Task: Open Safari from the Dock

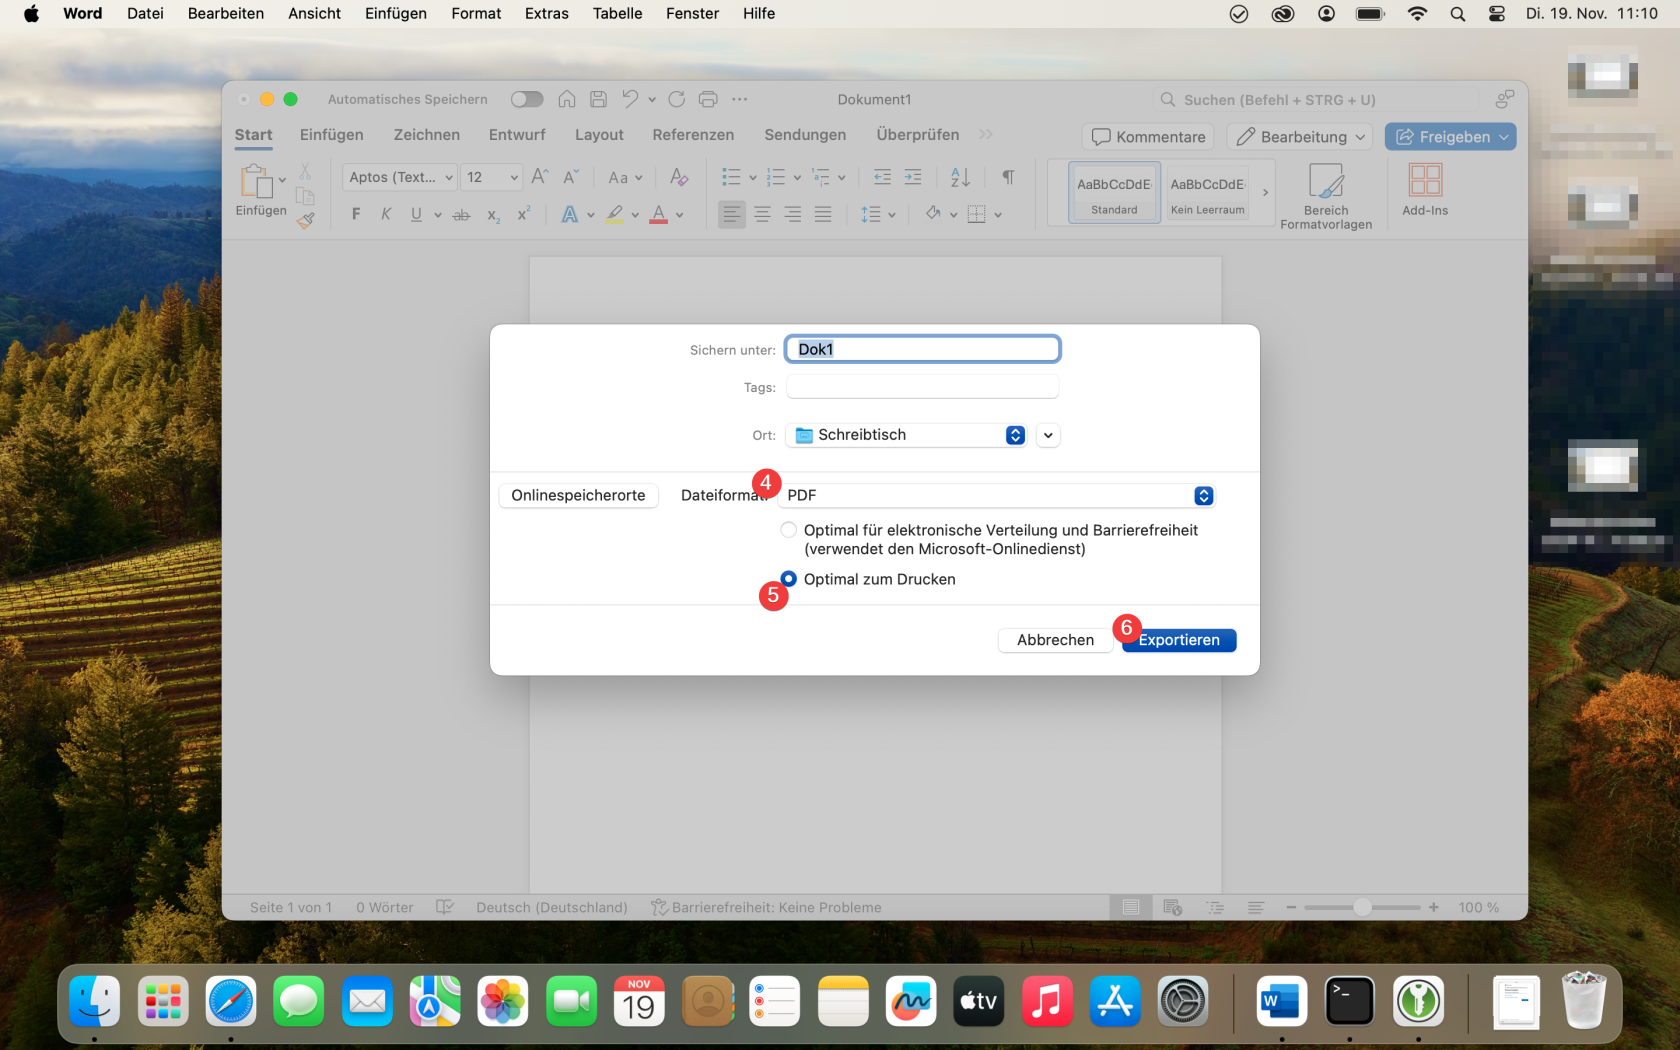Action: click(231, 1001)
